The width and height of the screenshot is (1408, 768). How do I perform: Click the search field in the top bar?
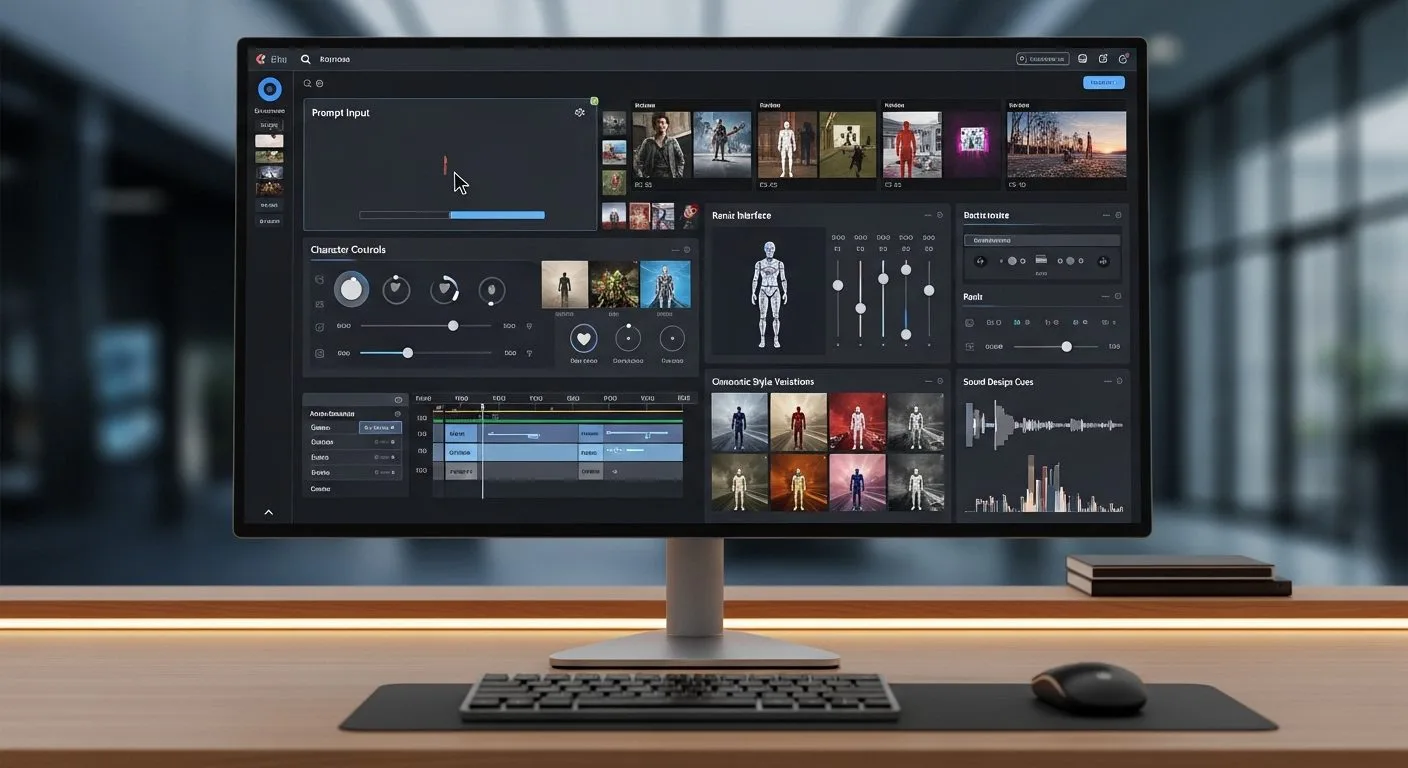coord(335,59)
